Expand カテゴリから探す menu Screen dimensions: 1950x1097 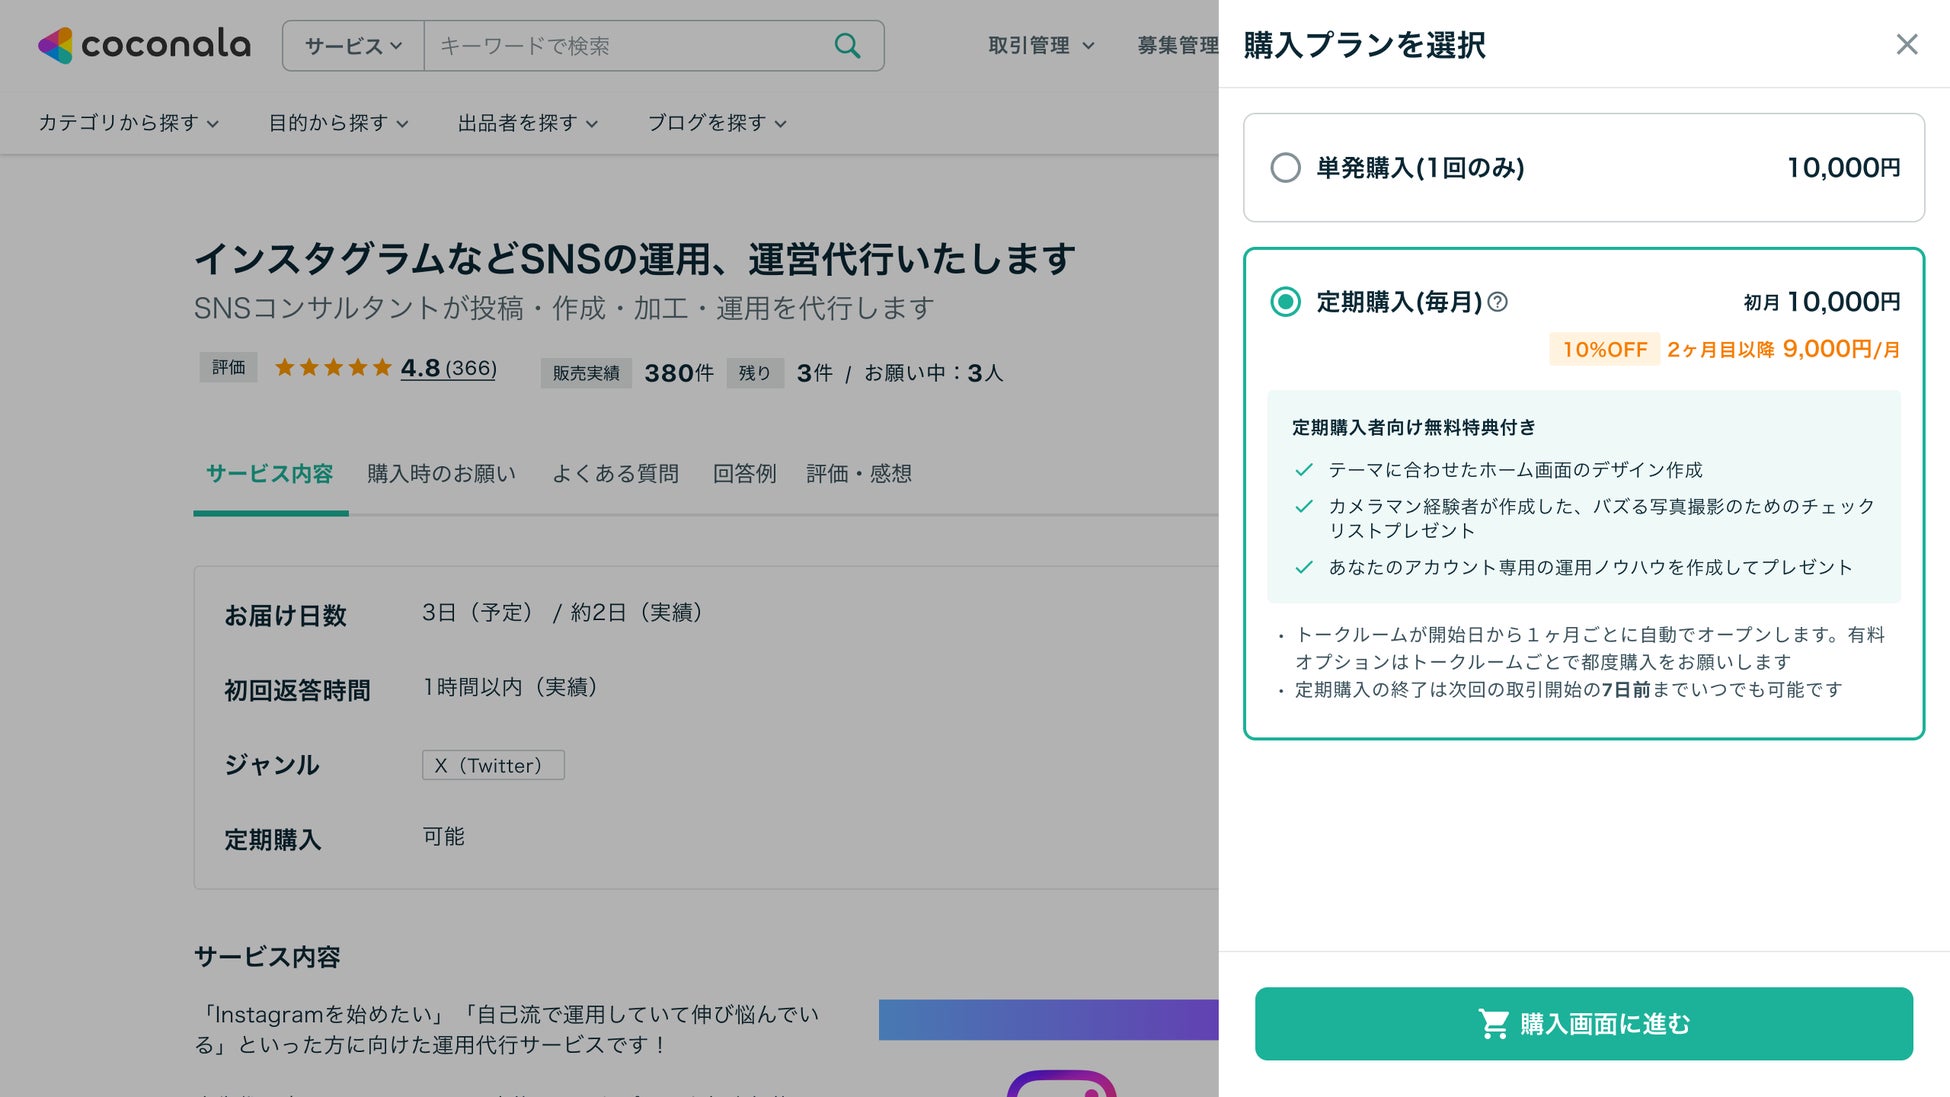pos(128,123)
